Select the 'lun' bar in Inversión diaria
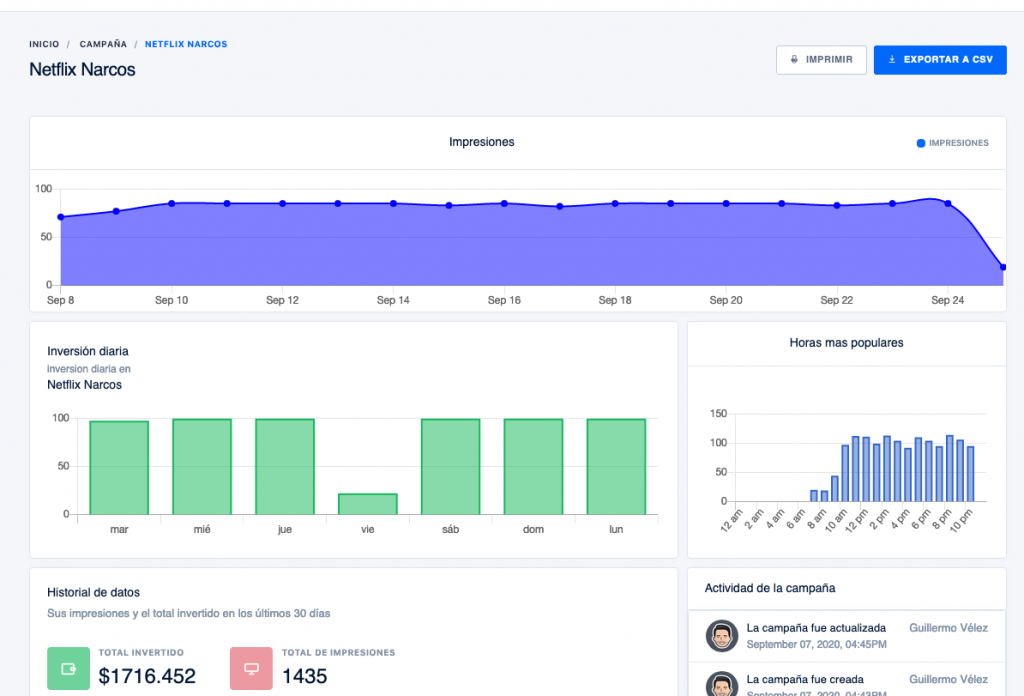Screen dimensions: 1024x696 coord(616,466)
